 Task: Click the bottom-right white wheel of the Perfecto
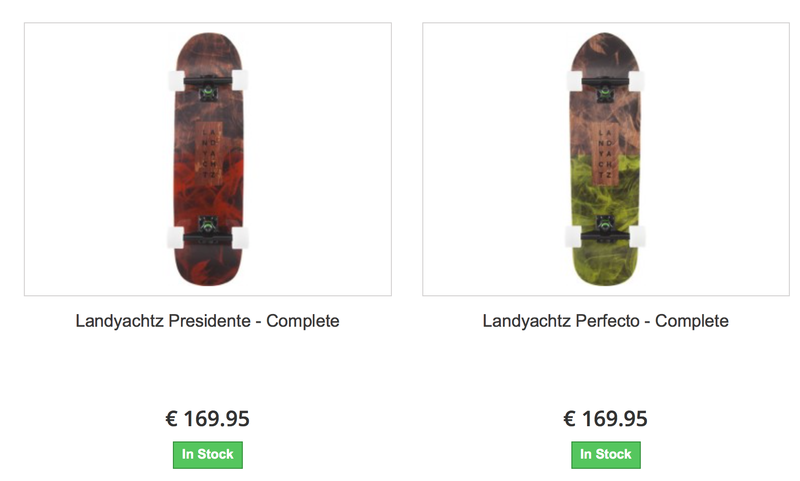tap(637, 237)
